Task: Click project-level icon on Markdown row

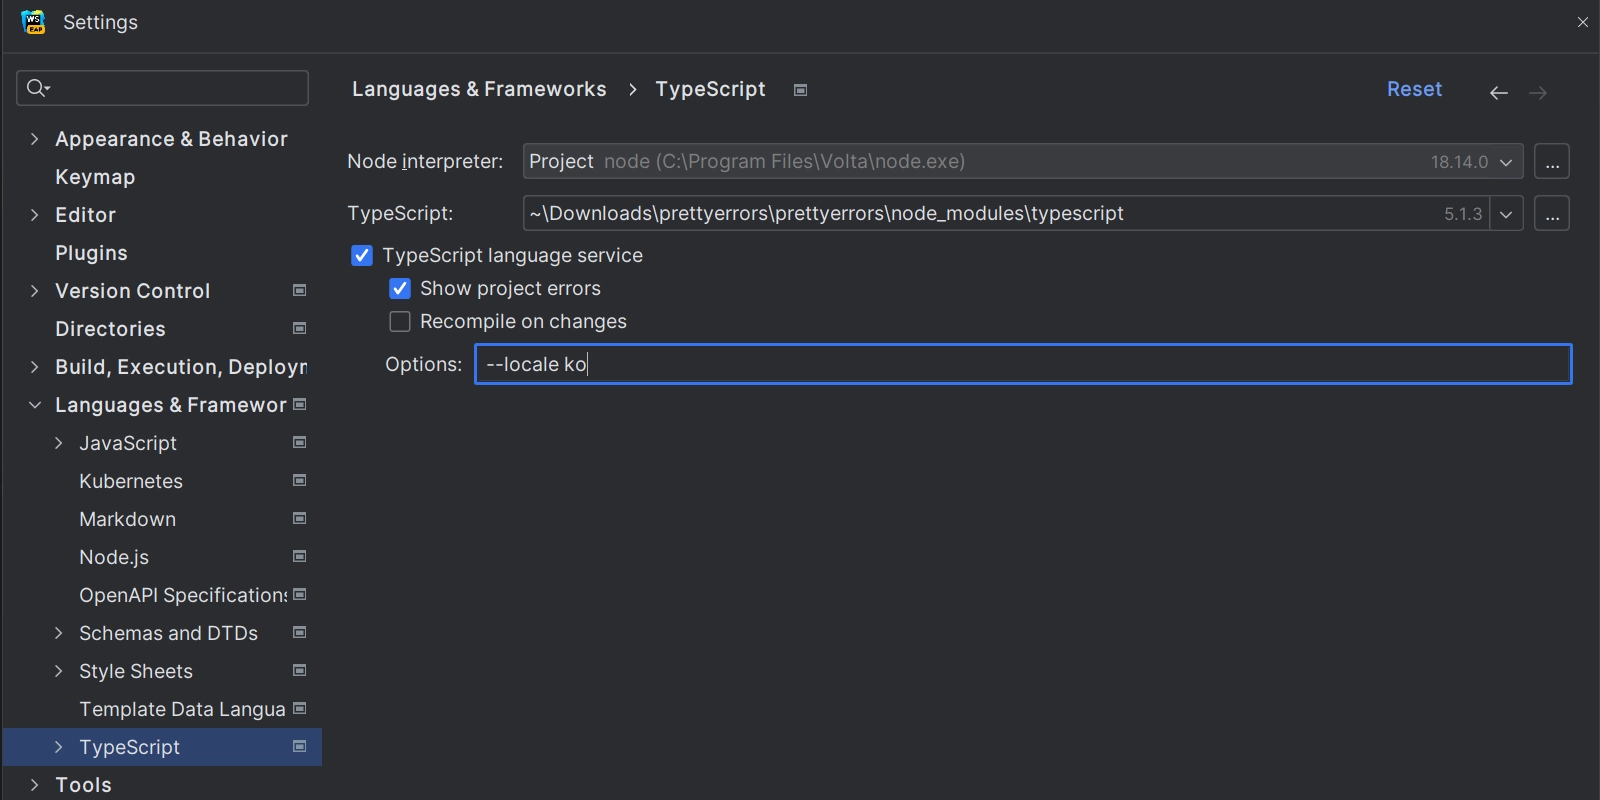Action: click(299, 518)
